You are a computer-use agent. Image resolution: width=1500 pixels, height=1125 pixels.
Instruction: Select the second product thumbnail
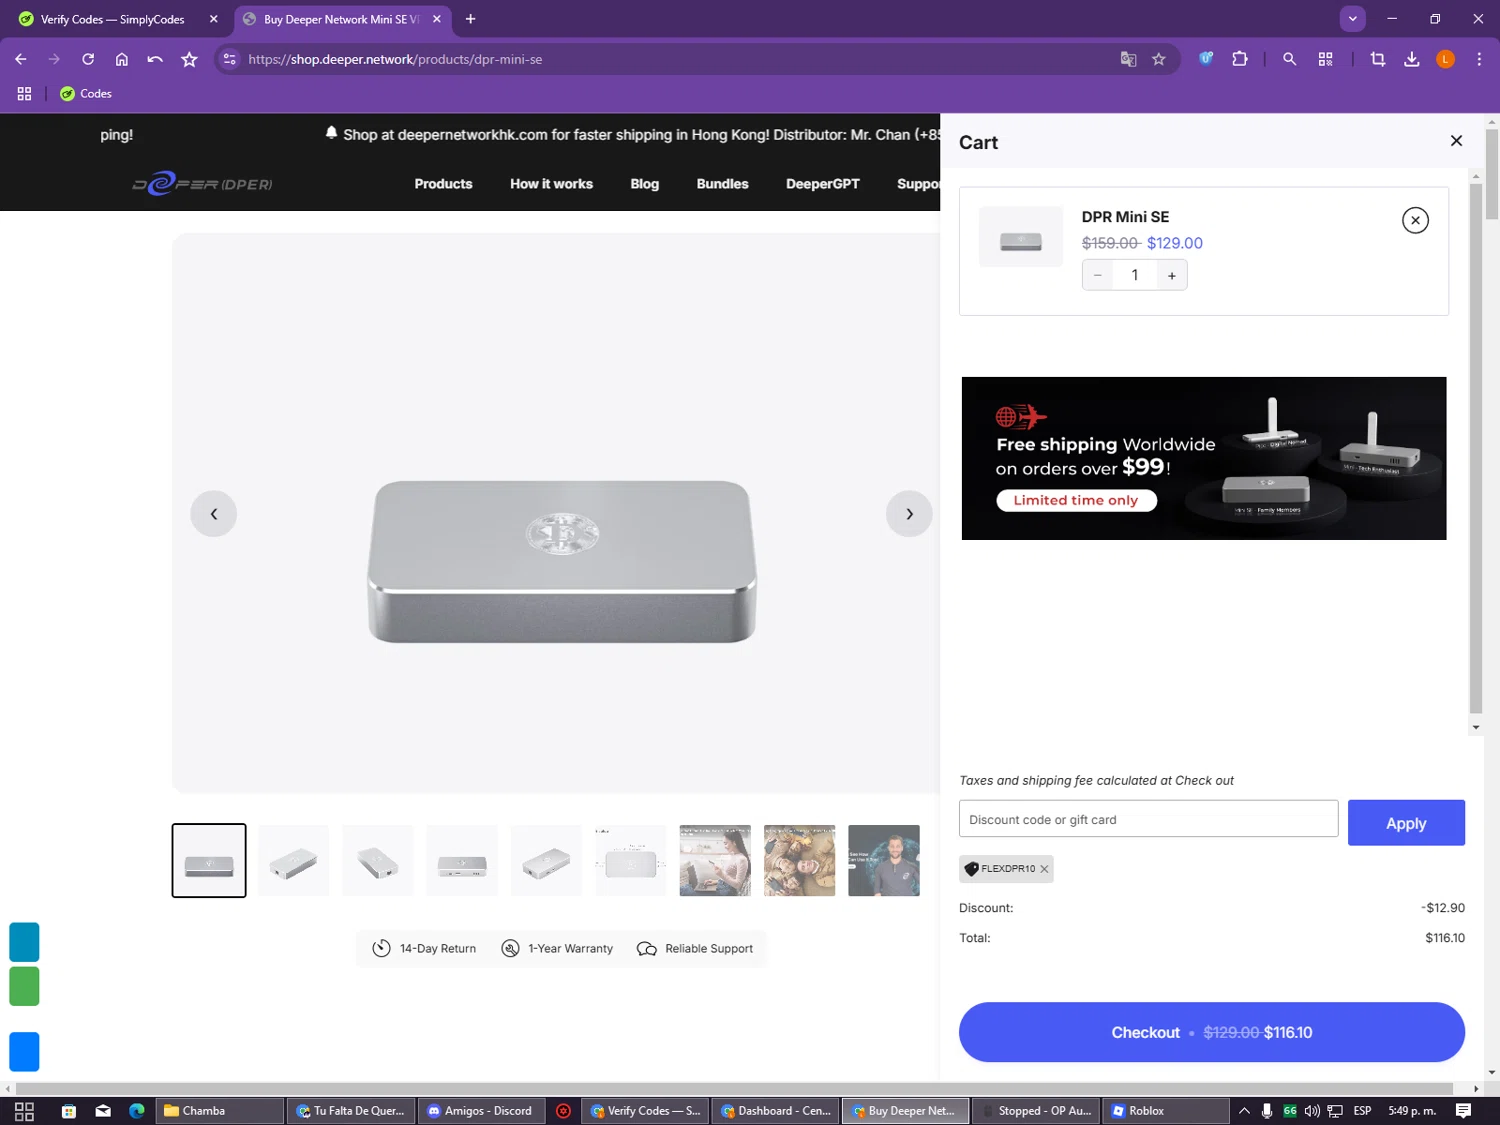[293, 860]
